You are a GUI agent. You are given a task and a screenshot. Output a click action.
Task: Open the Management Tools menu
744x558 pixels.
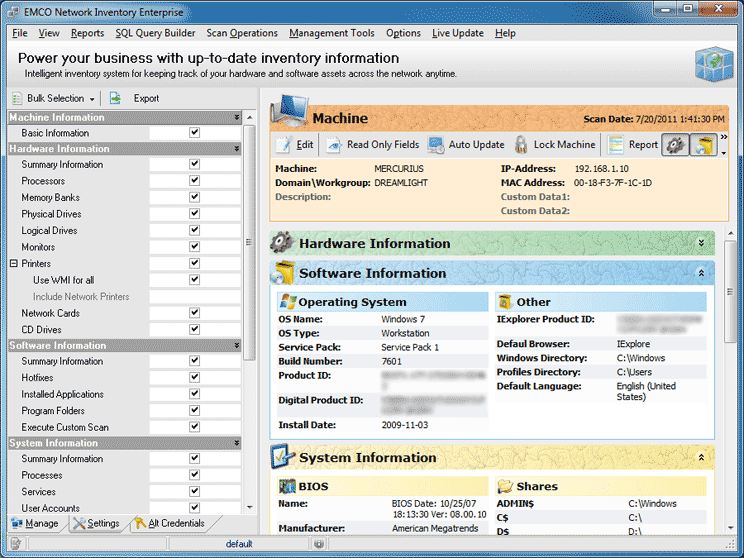pyautogui.click(x=332, y=33)
